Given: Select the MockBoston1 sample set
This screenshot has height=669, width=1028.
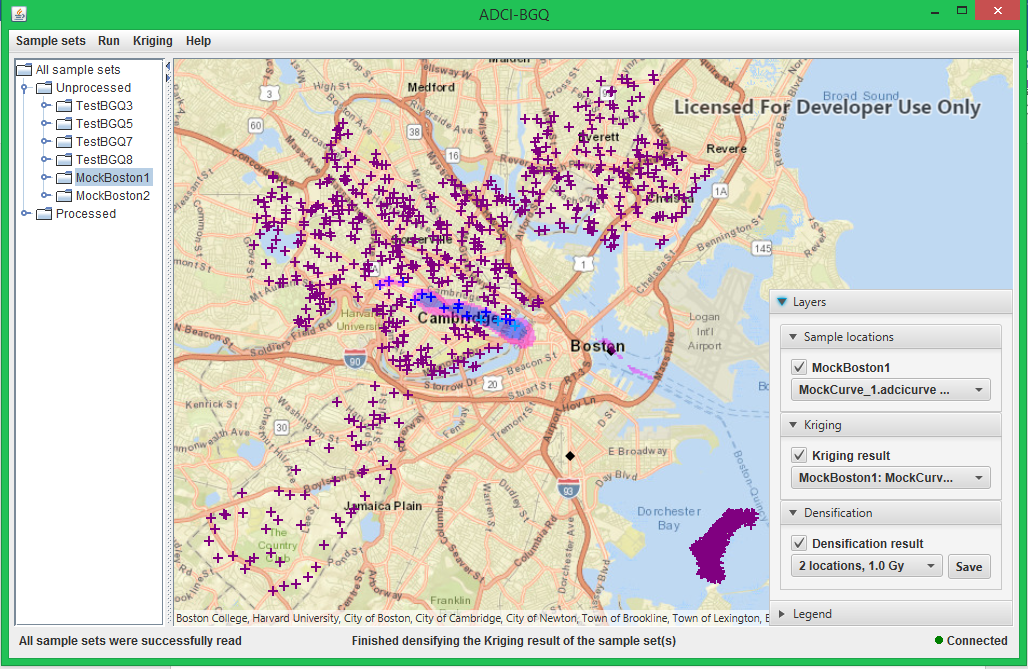Looking at the screenshot, I should [113, 178].
